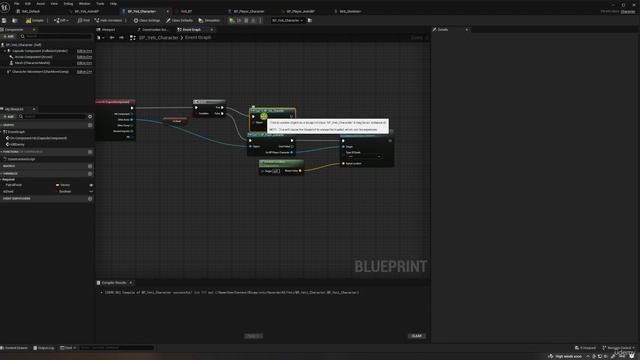The image size is (640, 360).
Task: Close the BP_Yeti_Character document tab
Action: [x=167, y=11]
